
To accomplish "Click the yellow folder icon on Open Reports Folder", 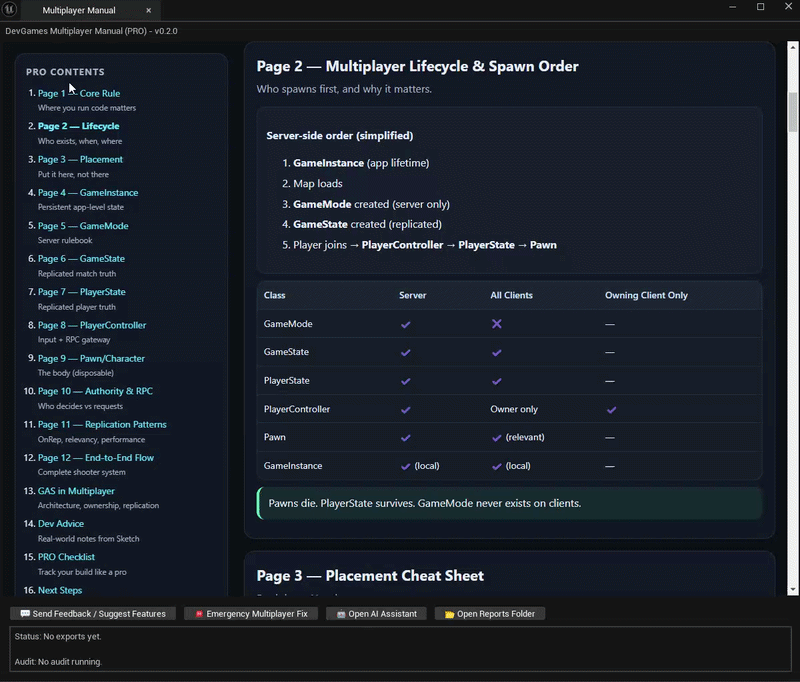I will click(449, 613).
